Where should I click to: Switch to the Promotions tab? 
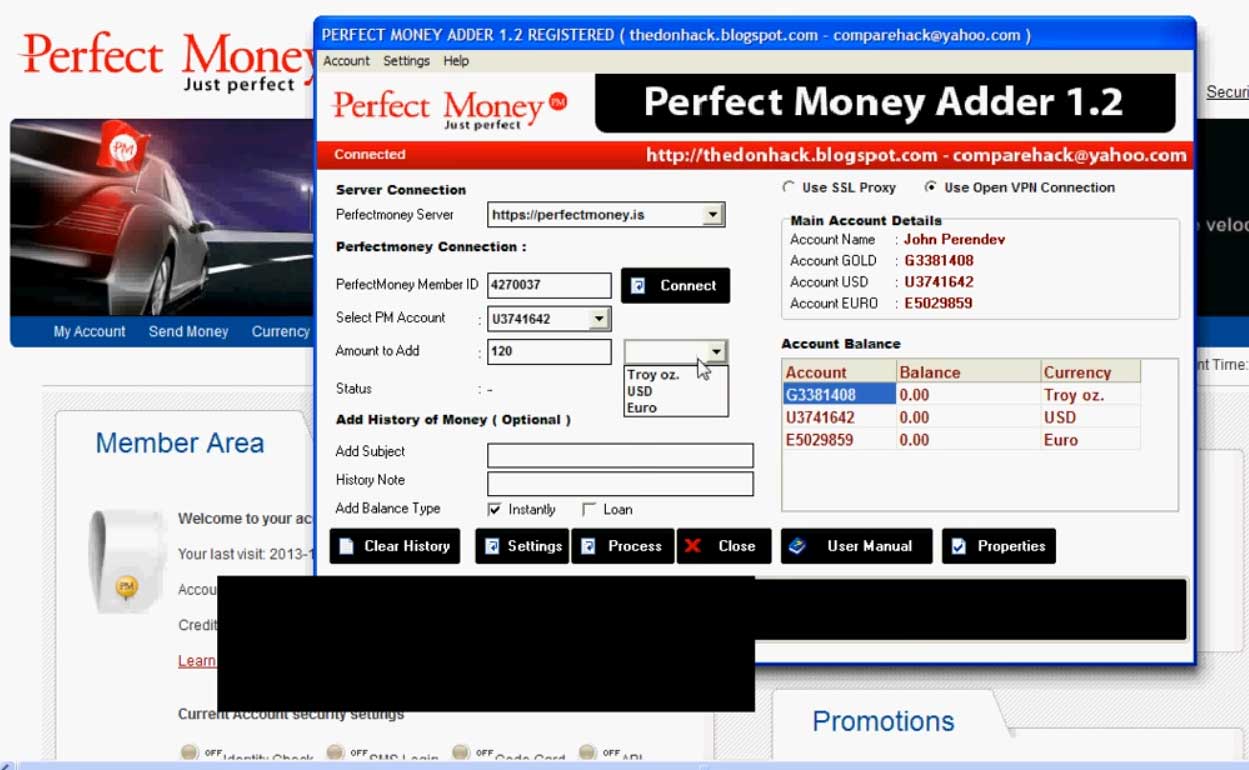pos(883,721)
